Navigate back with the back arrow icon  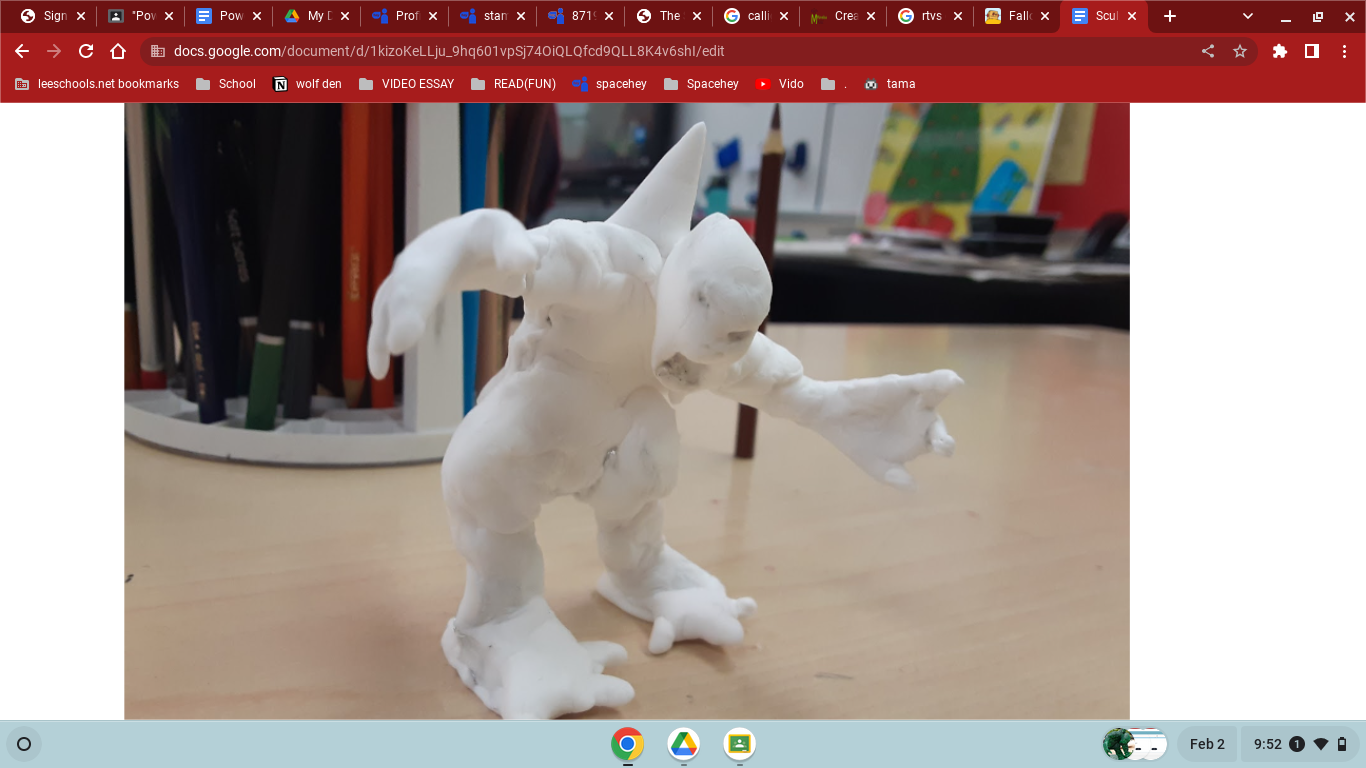[21, 51]
